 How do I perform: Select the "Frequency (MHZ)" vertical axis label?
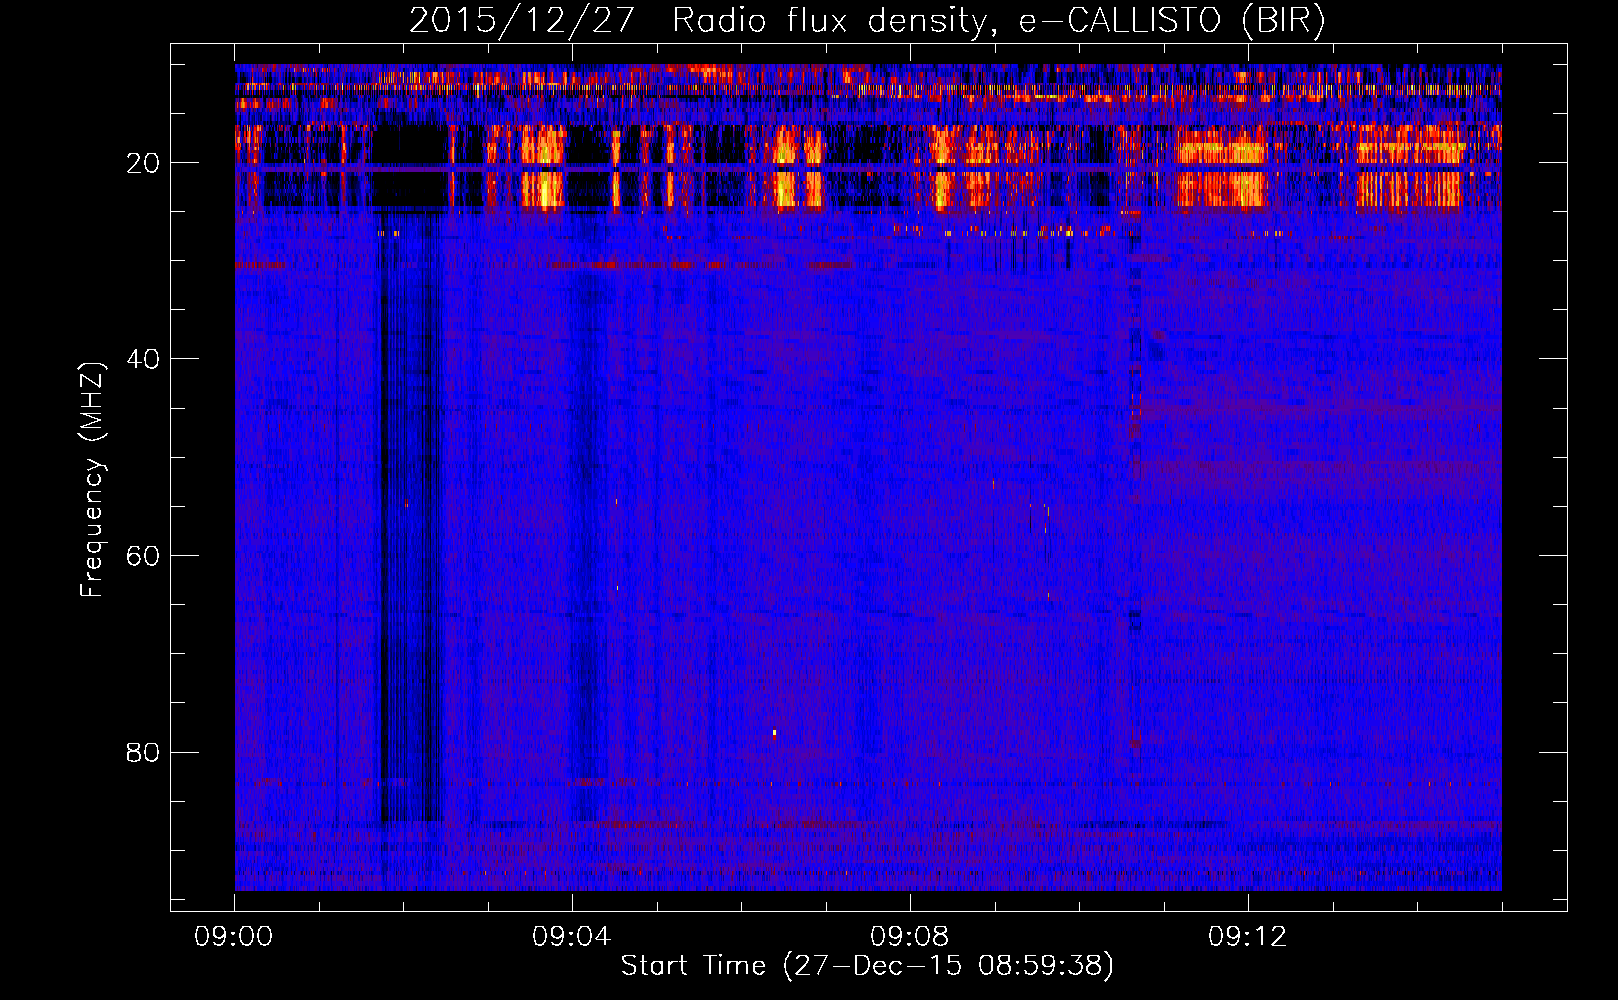click(91, 481)
